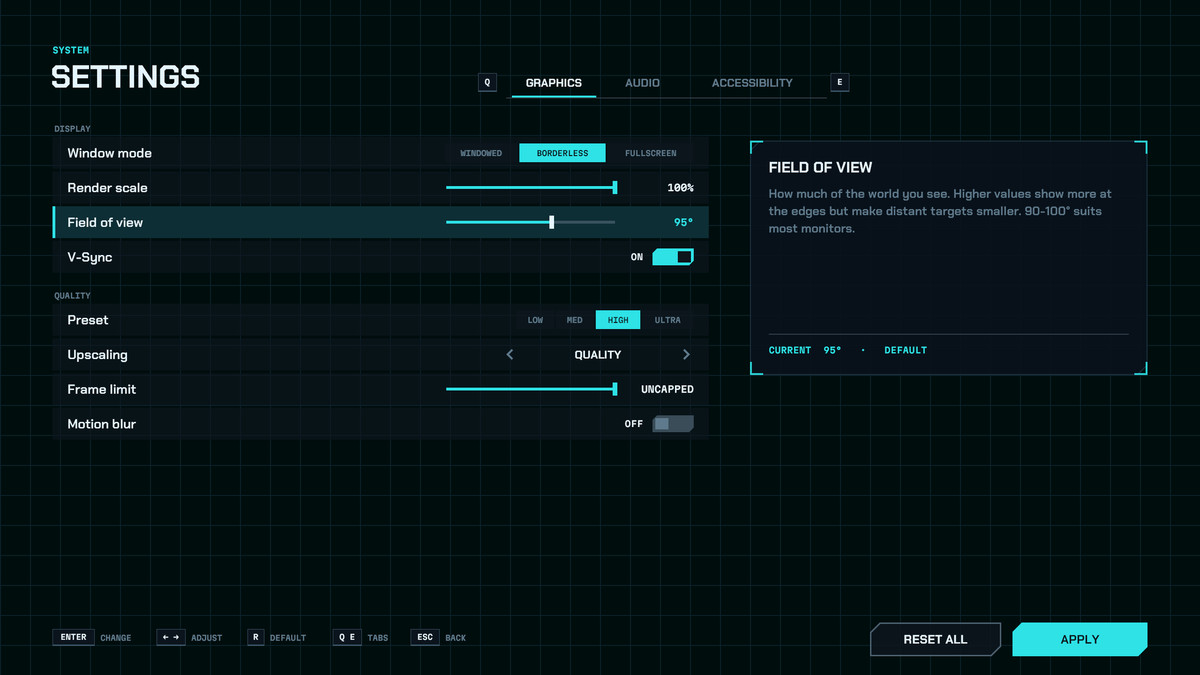
Task: Click next arrow for Upscaling
Action: click(x=686, y=355)
